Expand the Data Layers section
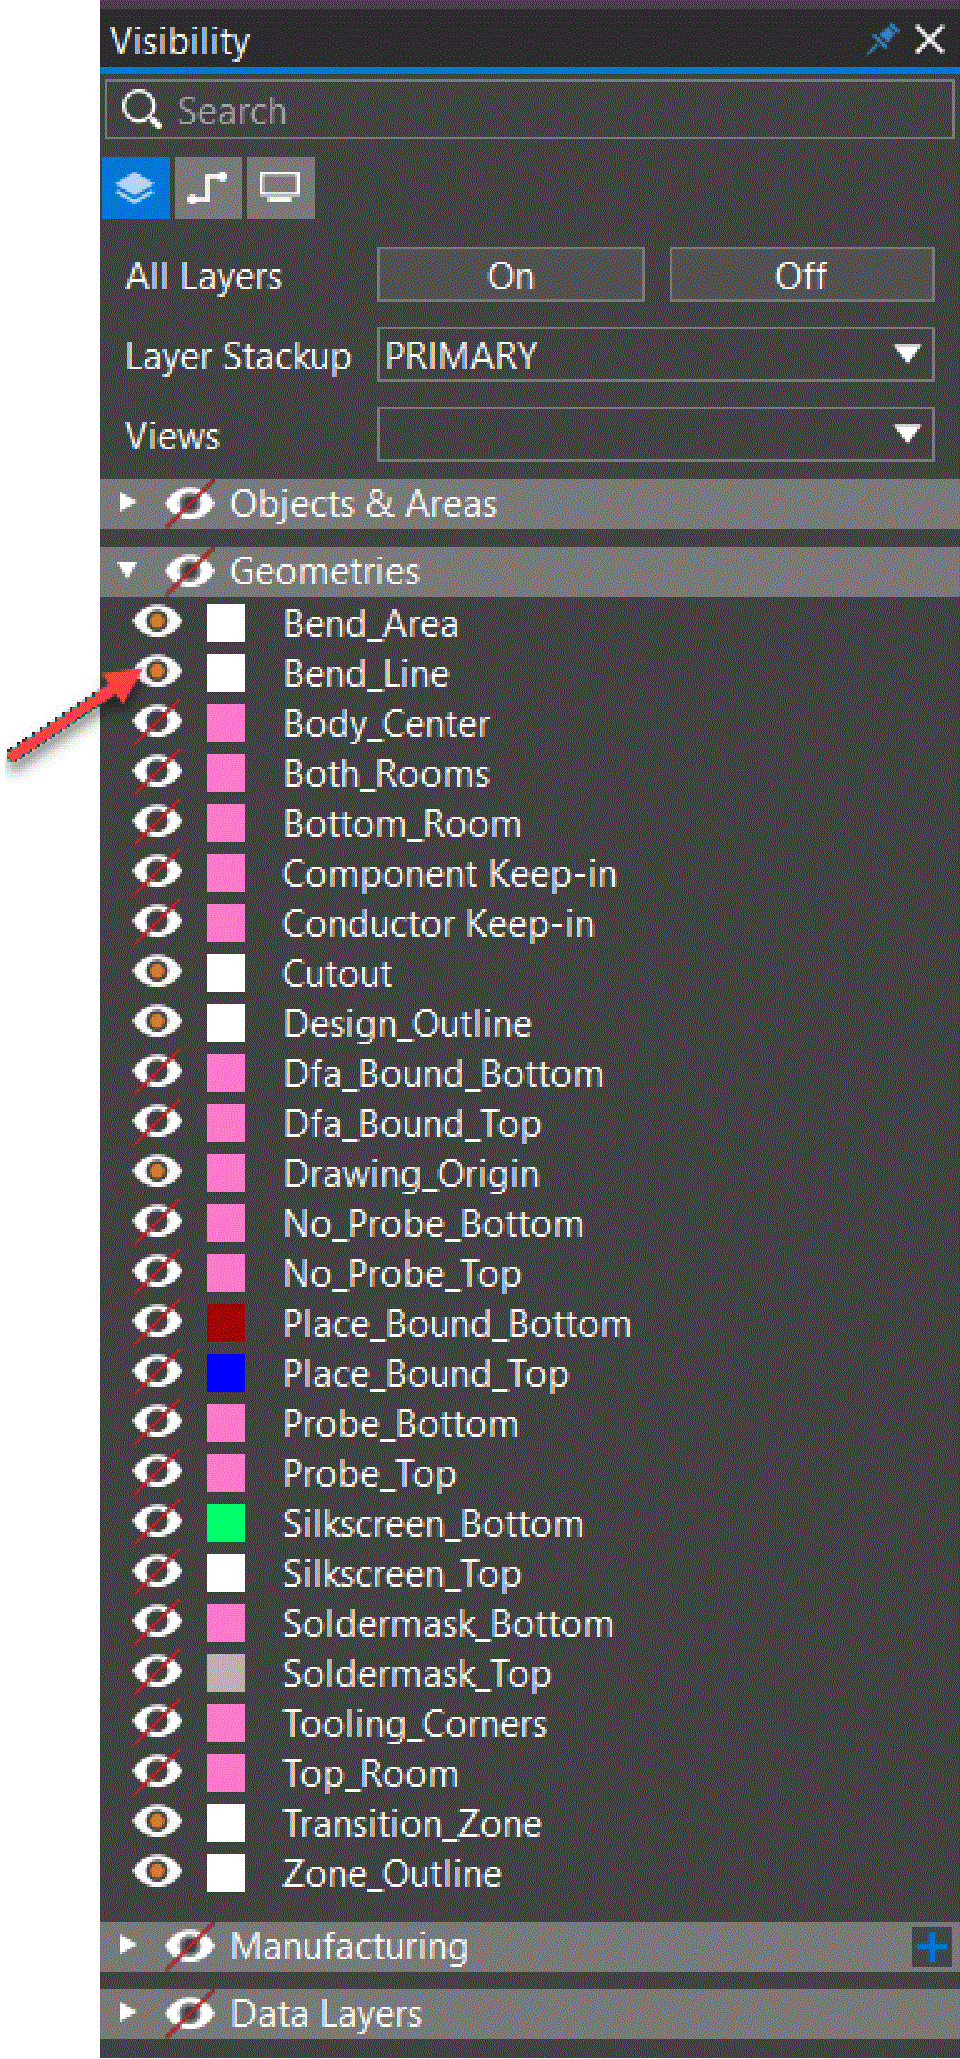The width and height of the screenshot is (960, 2059). click(x=127, y=2012)
